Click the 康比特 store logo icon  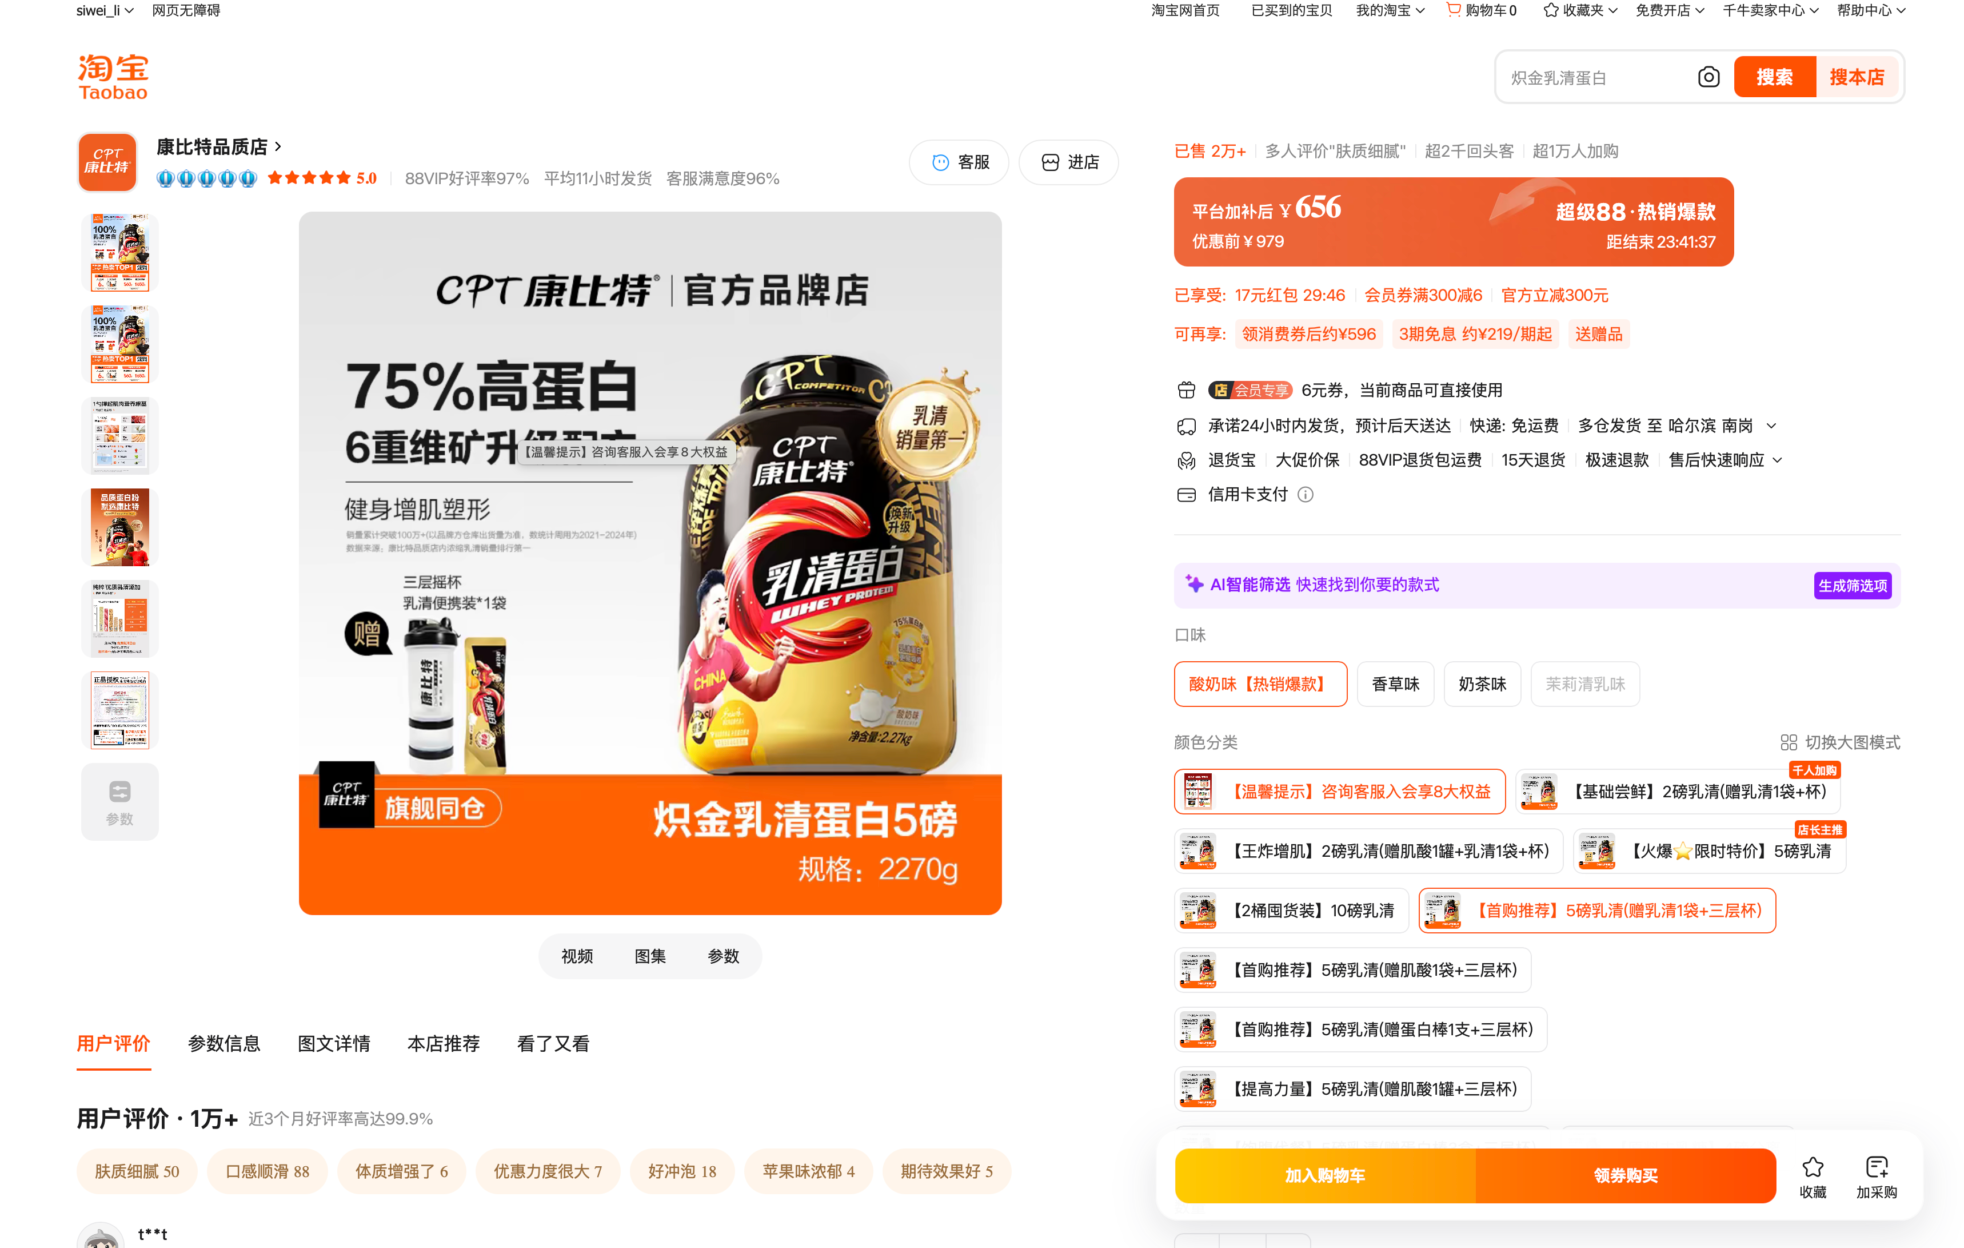point(107,161)
